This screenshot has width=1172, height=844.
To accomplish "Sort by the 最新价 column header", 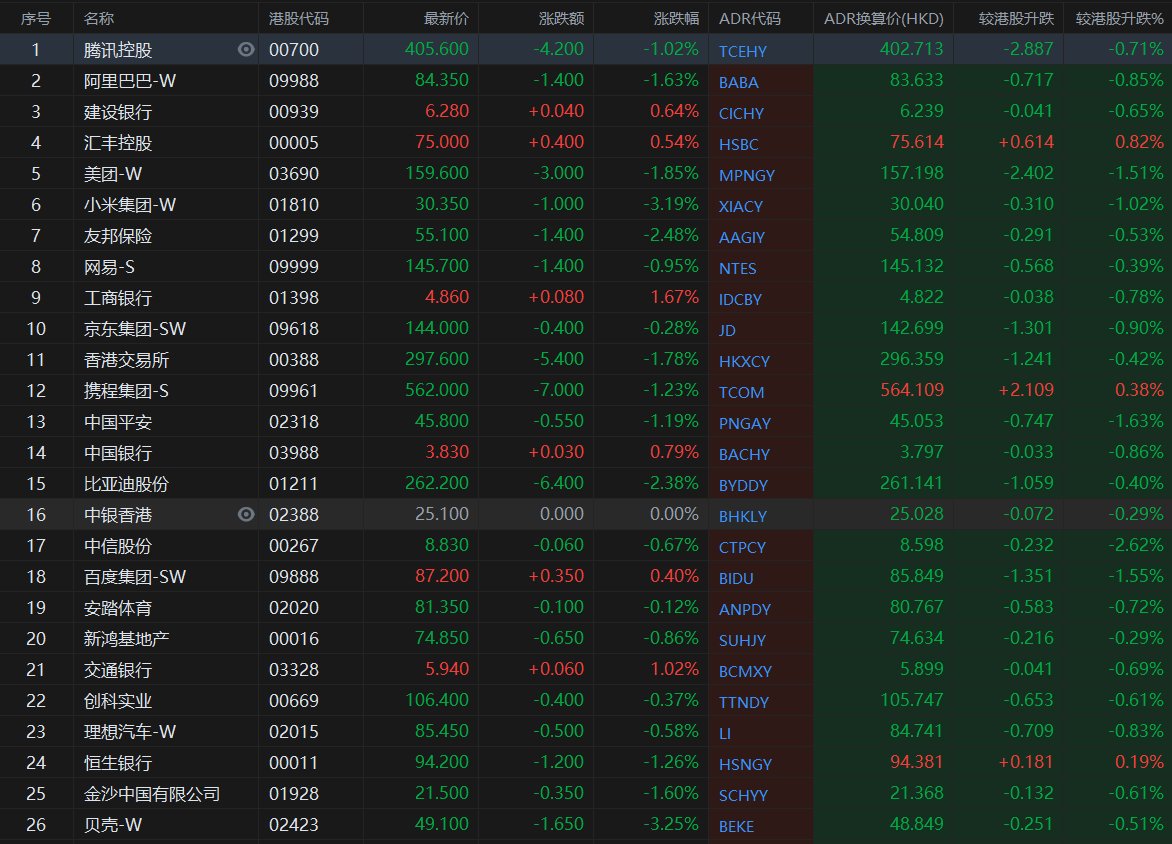I will [446, 18].
